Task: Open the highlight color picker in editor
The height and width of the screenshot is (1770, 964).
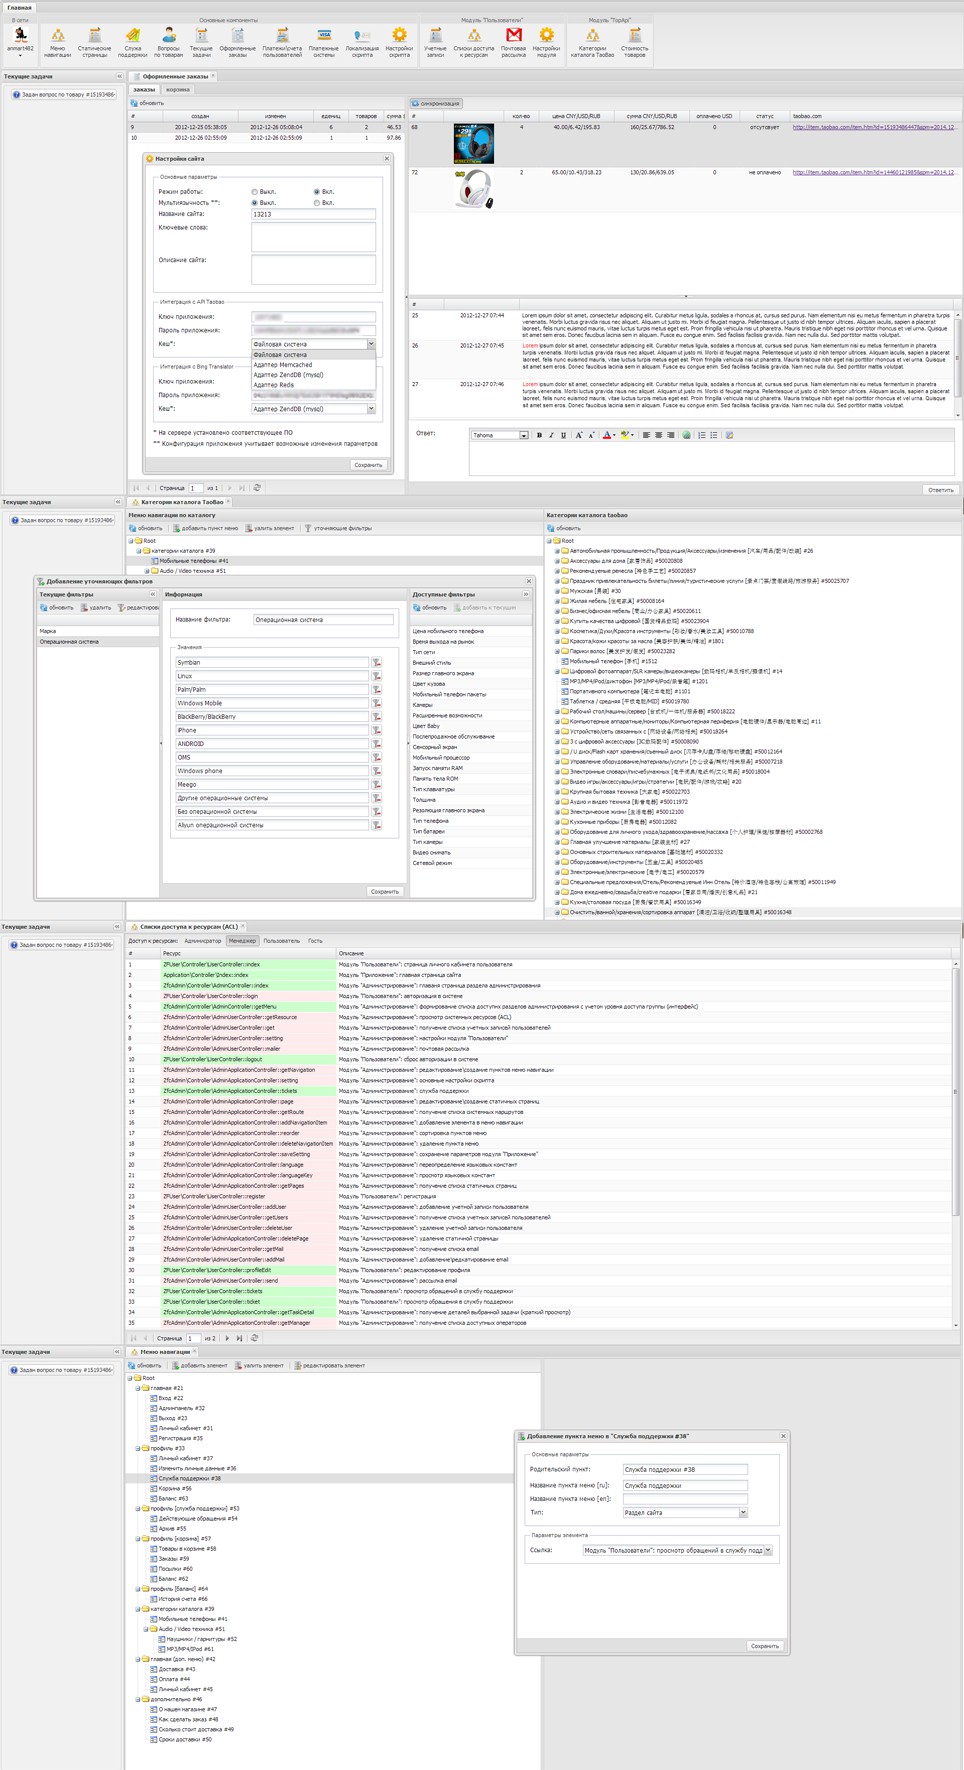Action: coord(626,435)
